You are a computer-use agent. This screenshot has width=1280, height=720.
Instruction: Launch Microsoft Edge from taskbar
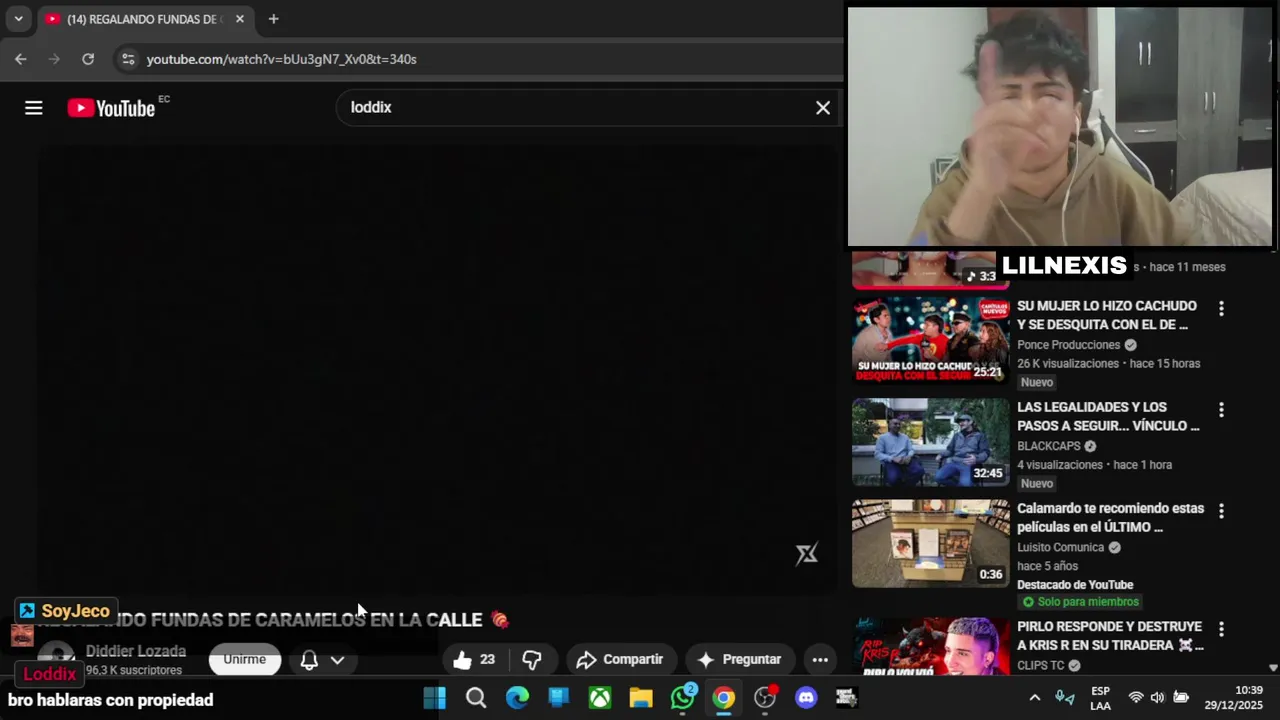click(x=517, y=698)
